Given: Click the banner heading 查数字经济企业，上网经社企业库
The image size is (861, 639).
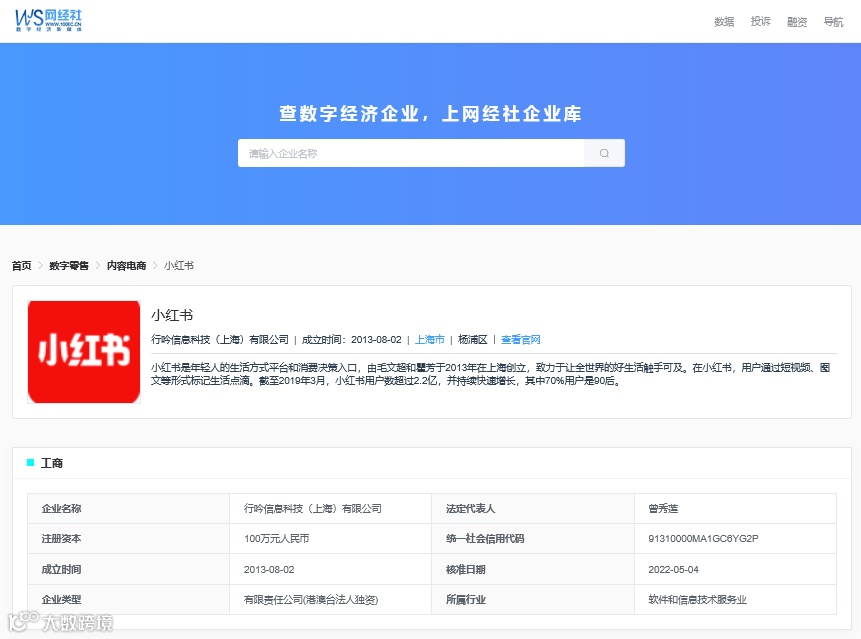Looking at the screenshot, I should pos(430,114).
